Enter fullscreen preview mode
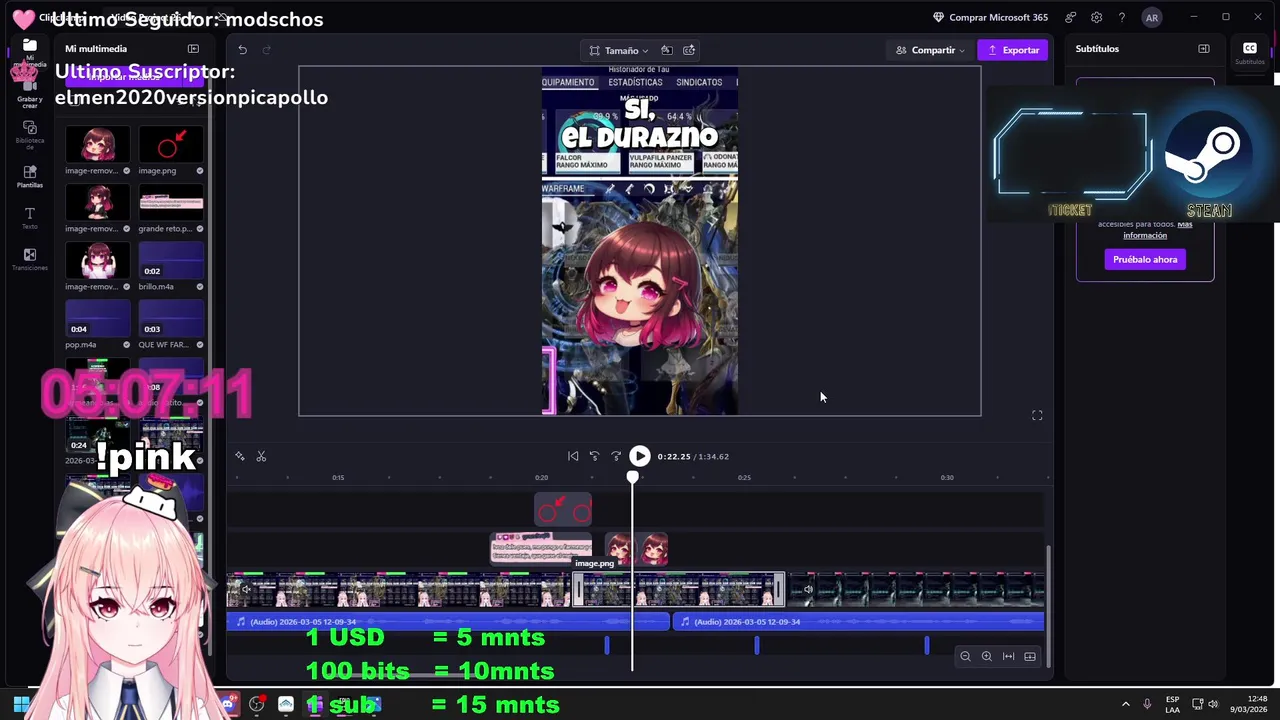The image size is (1280, 720). click(x=1037, y=415)
